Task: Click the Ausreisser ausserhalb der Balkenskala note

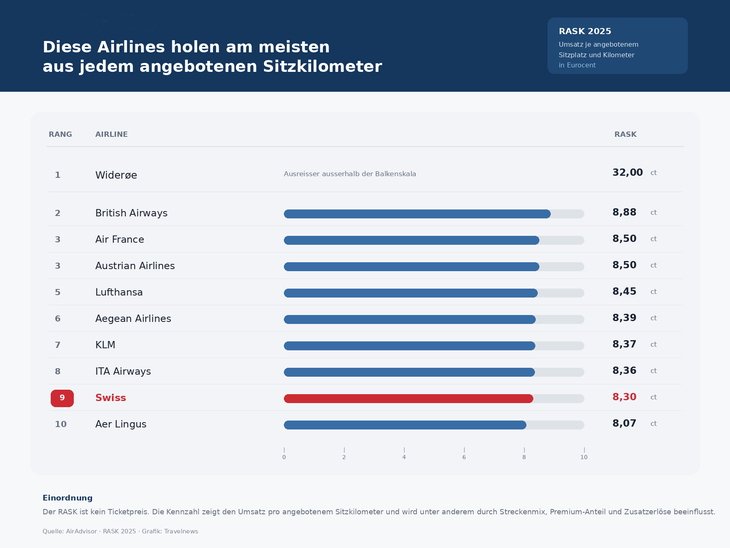Action: [350, 174]
